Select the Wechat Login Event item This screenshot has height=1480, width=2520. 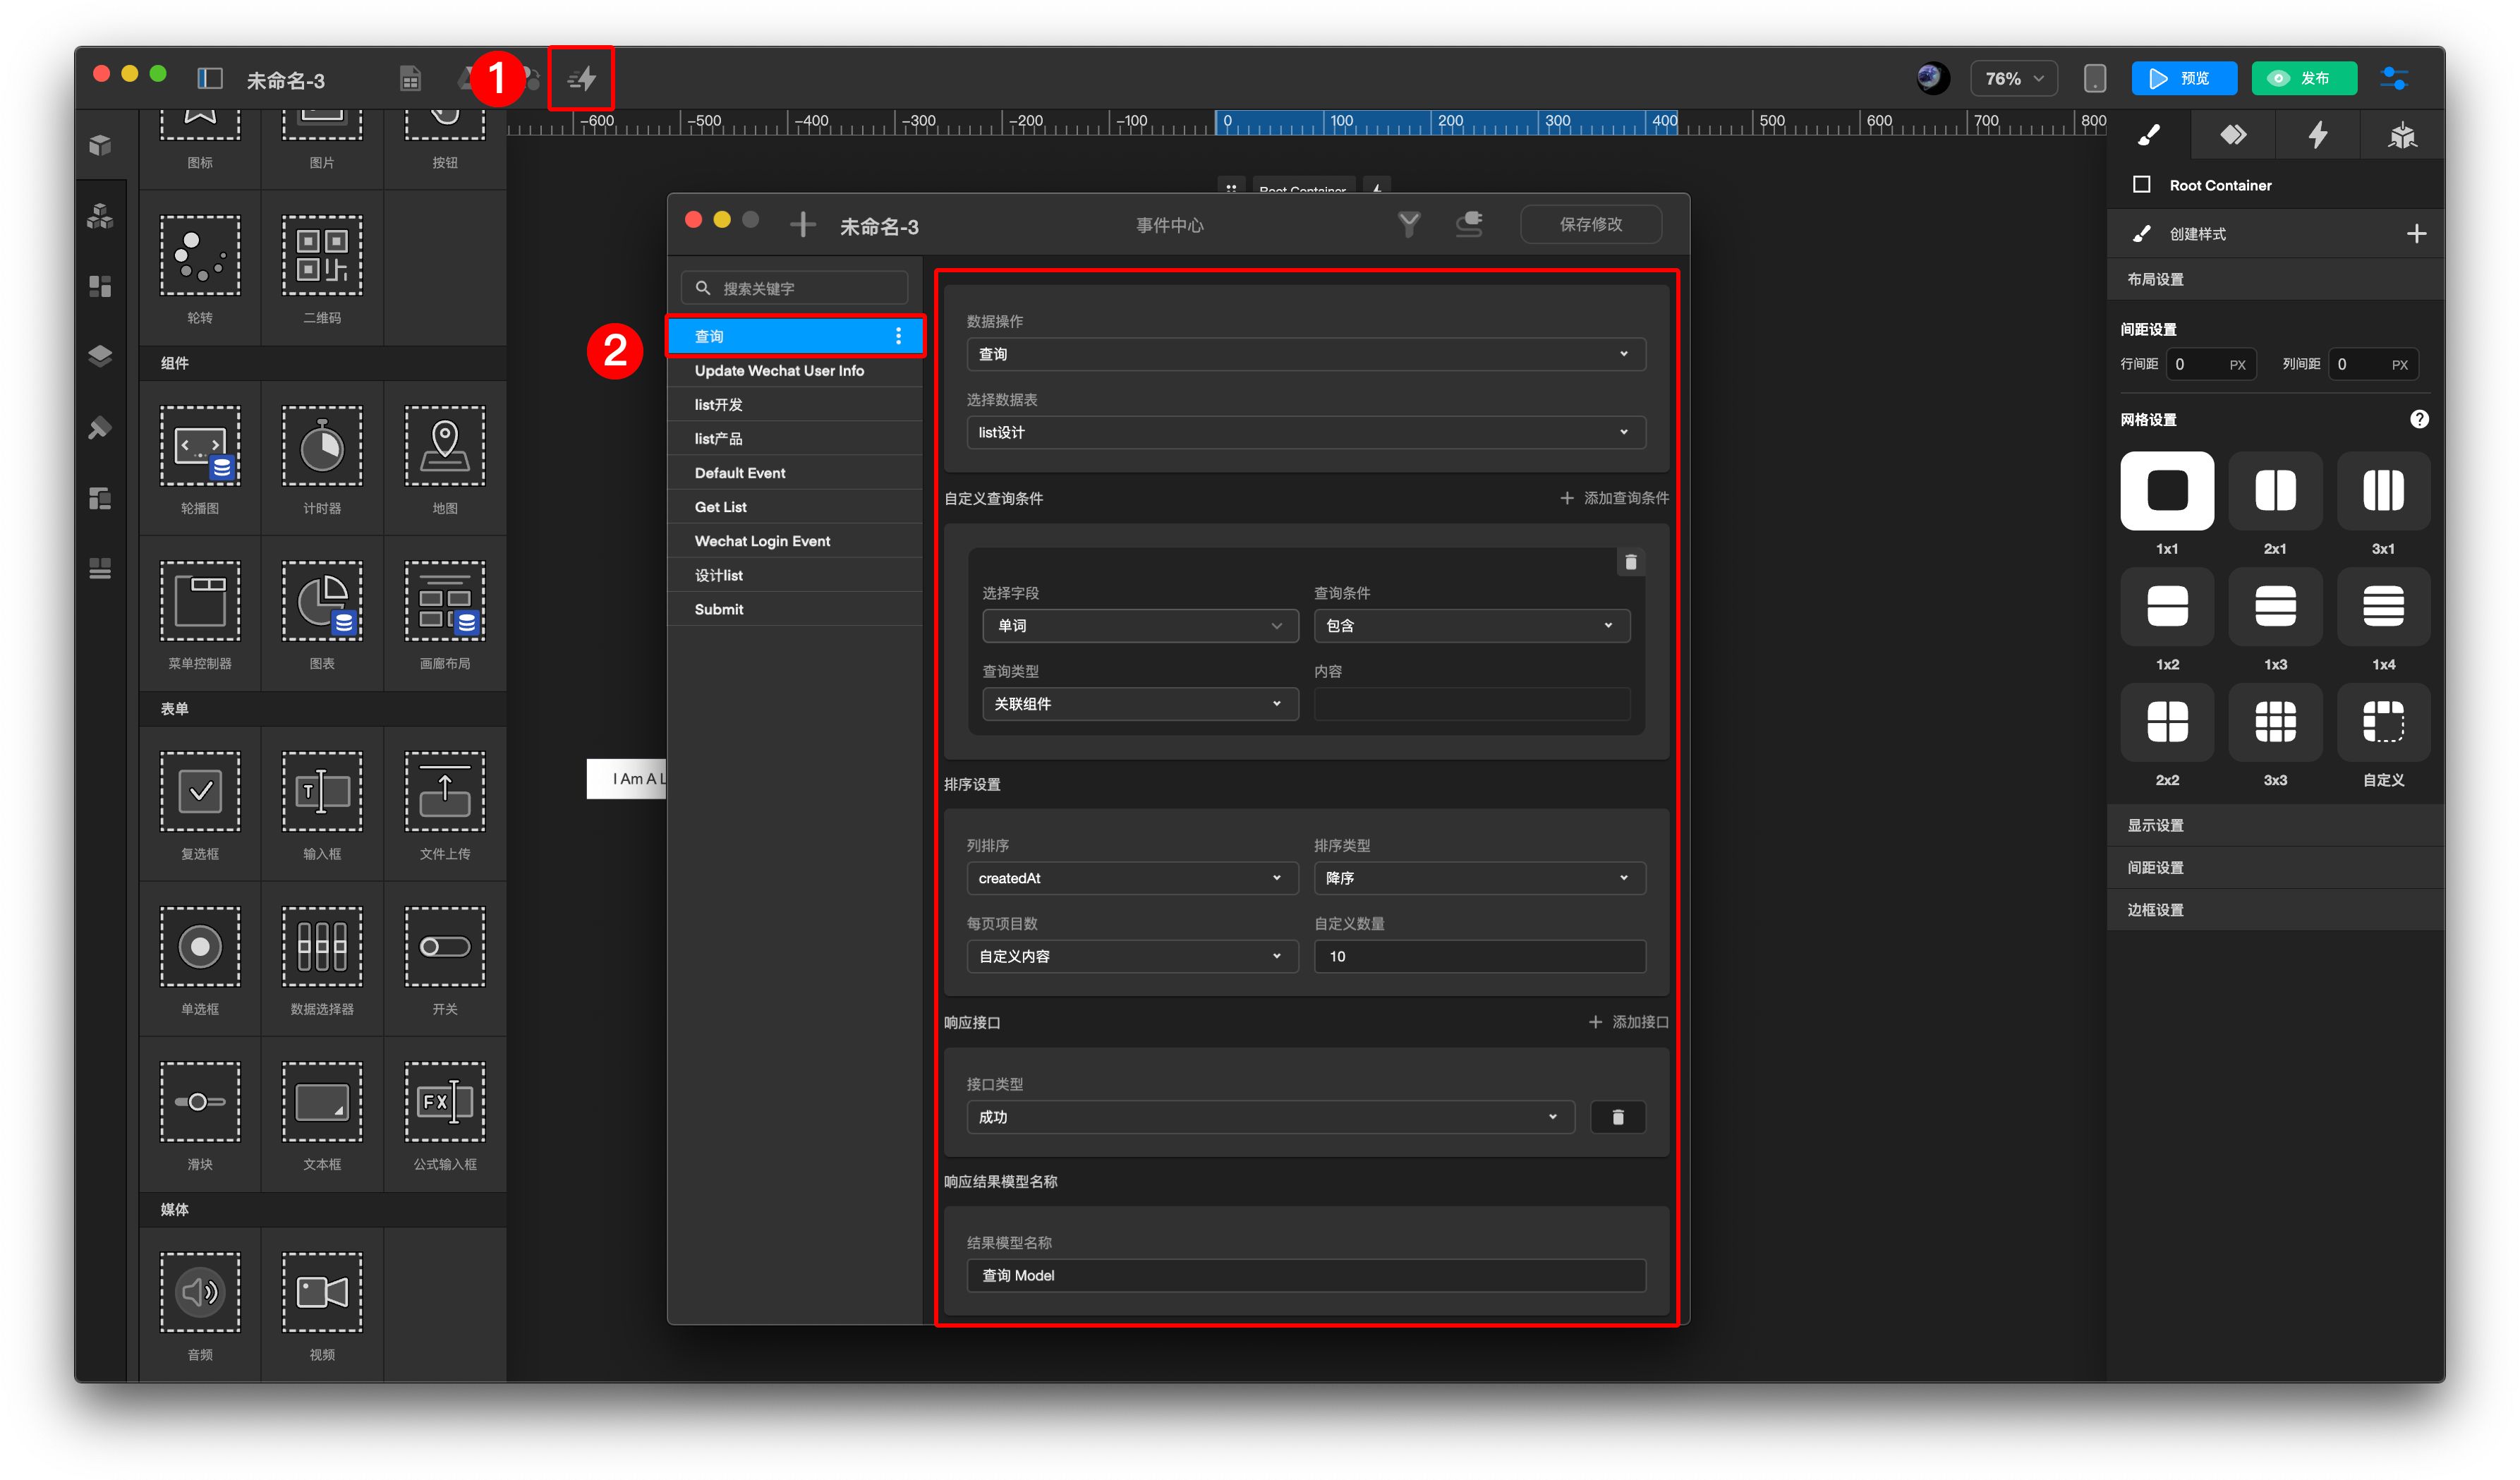[795, 541]
